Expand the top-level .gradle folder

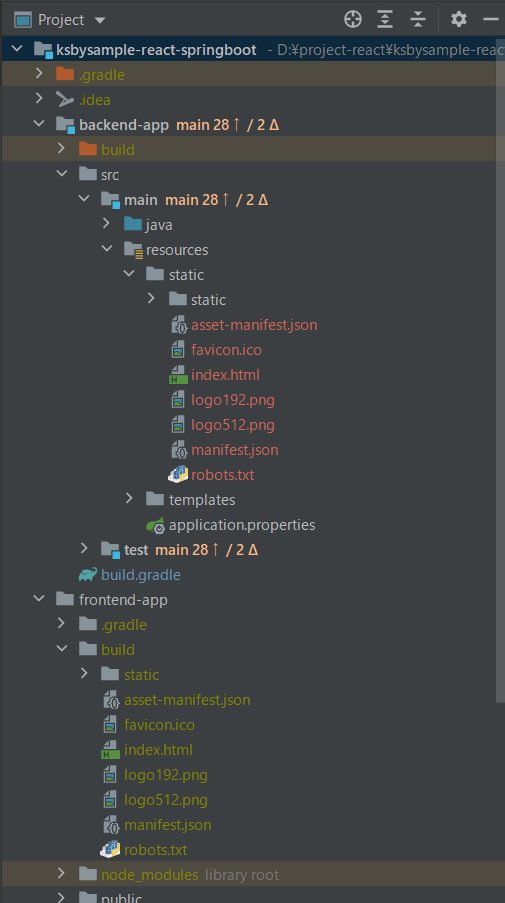(x=39, y=74)
